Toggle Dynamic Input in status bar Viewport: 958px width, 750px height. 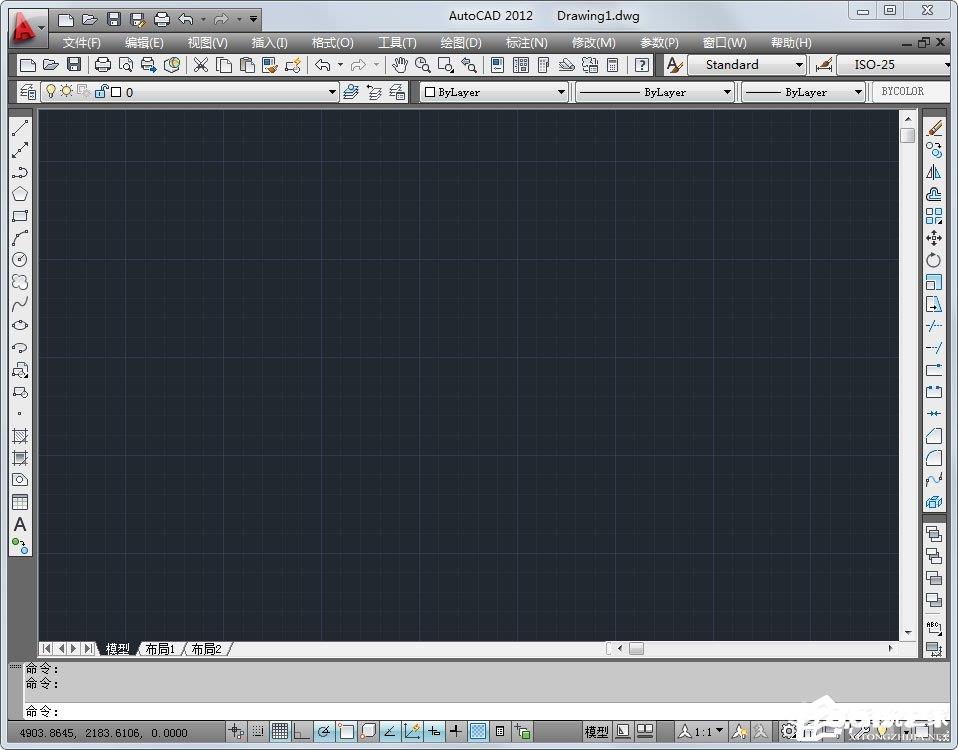pyautogui.click(x=434, y=731)
